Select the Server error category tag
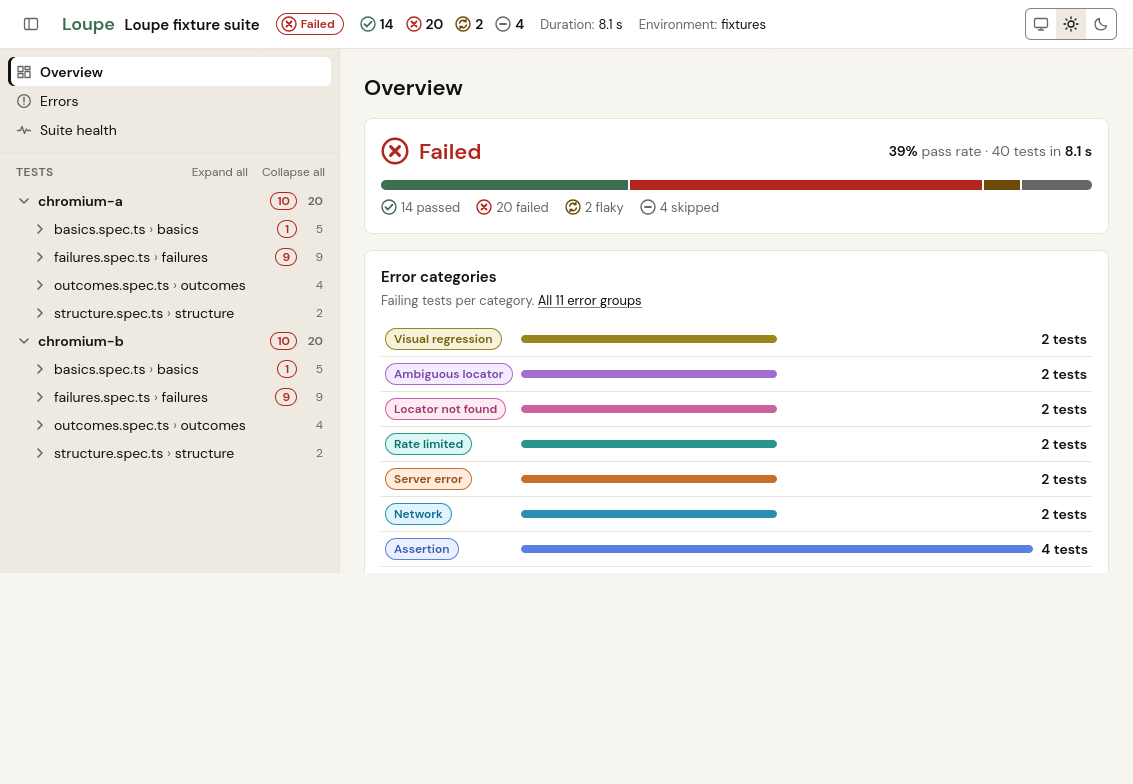The height and width of the screenshot is (784, 1133). click(x=428, y=479)
